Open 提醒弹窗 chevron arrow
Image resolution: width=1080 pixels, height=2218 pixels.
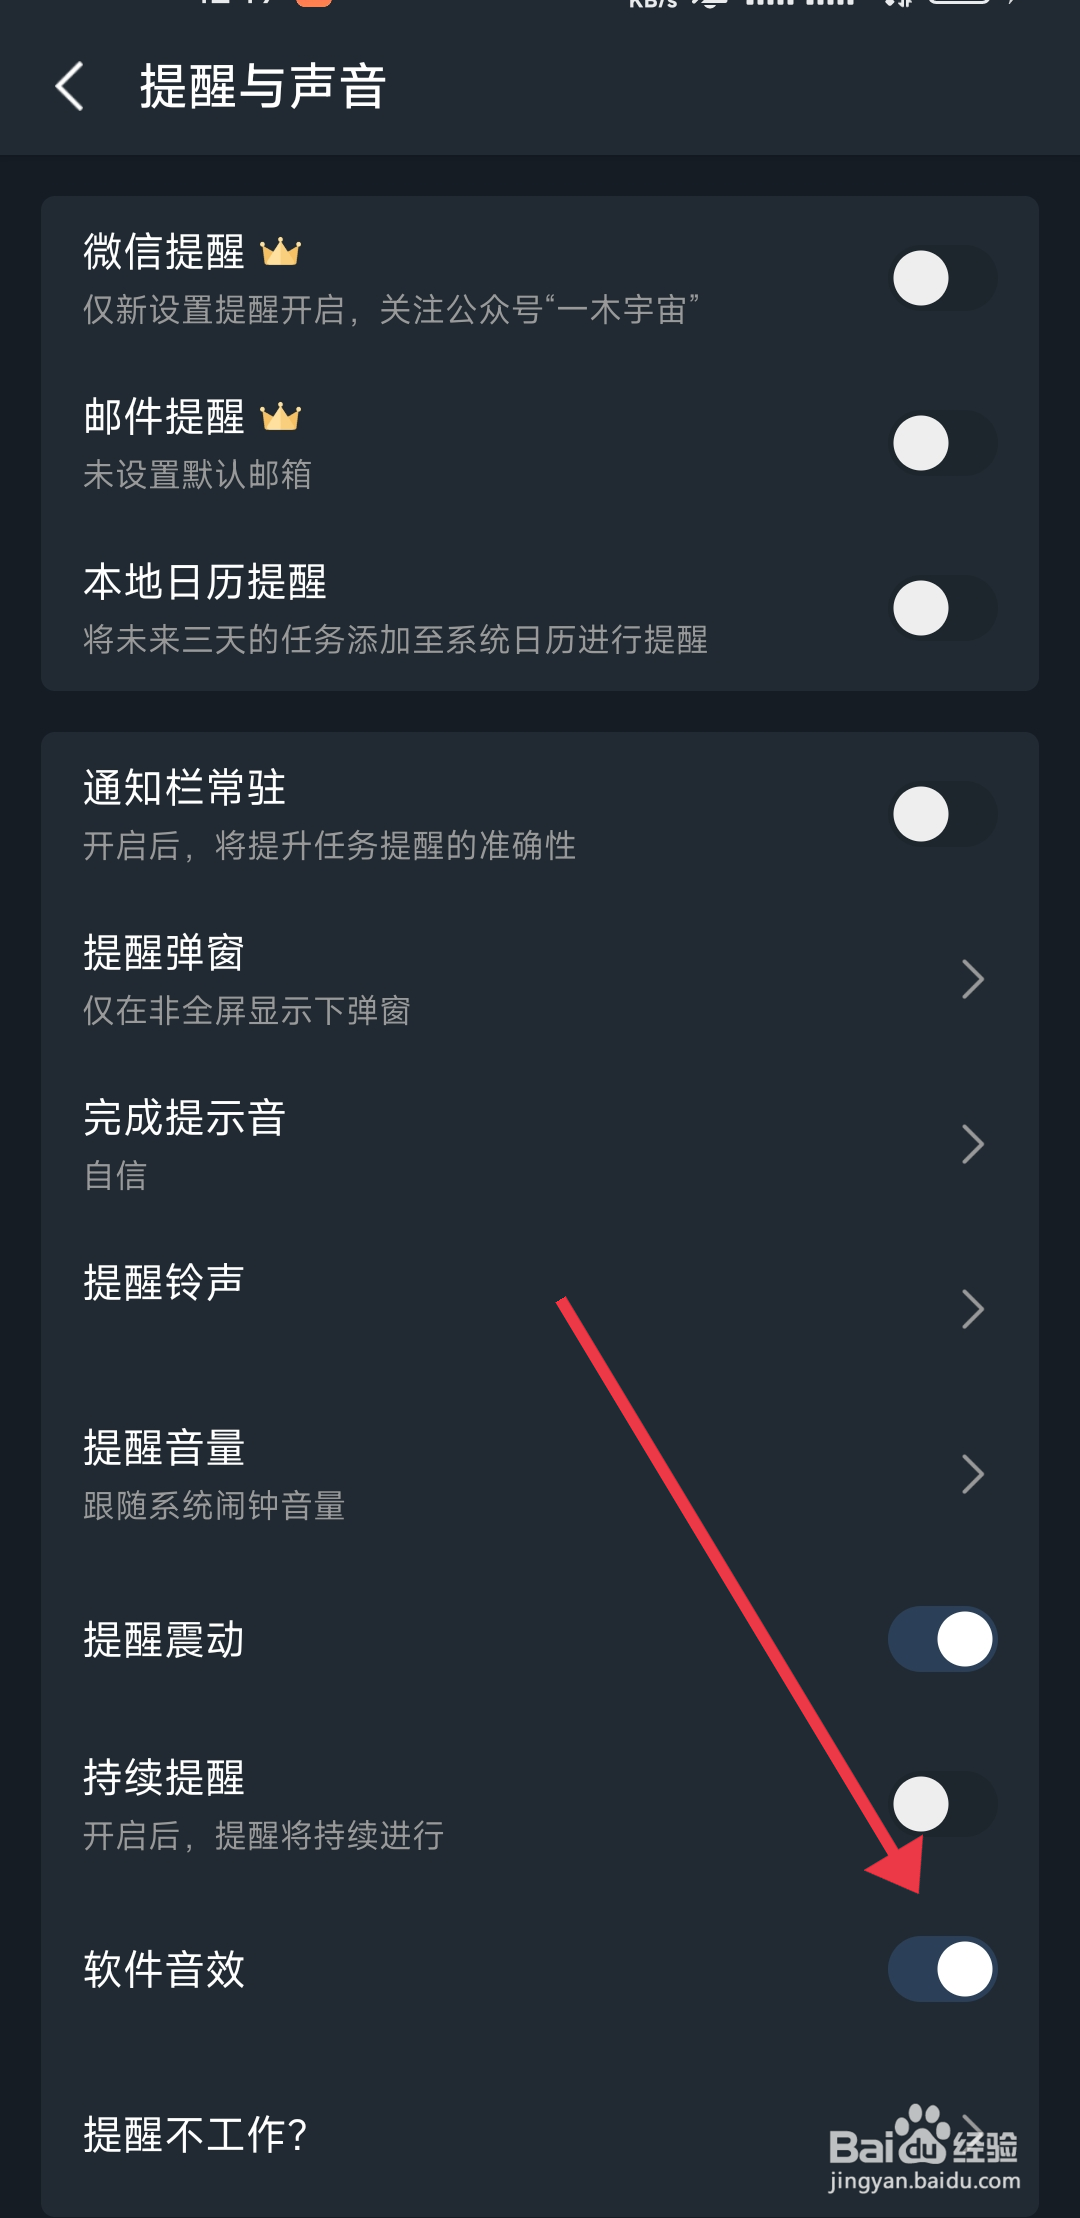[x=973, y=979]
